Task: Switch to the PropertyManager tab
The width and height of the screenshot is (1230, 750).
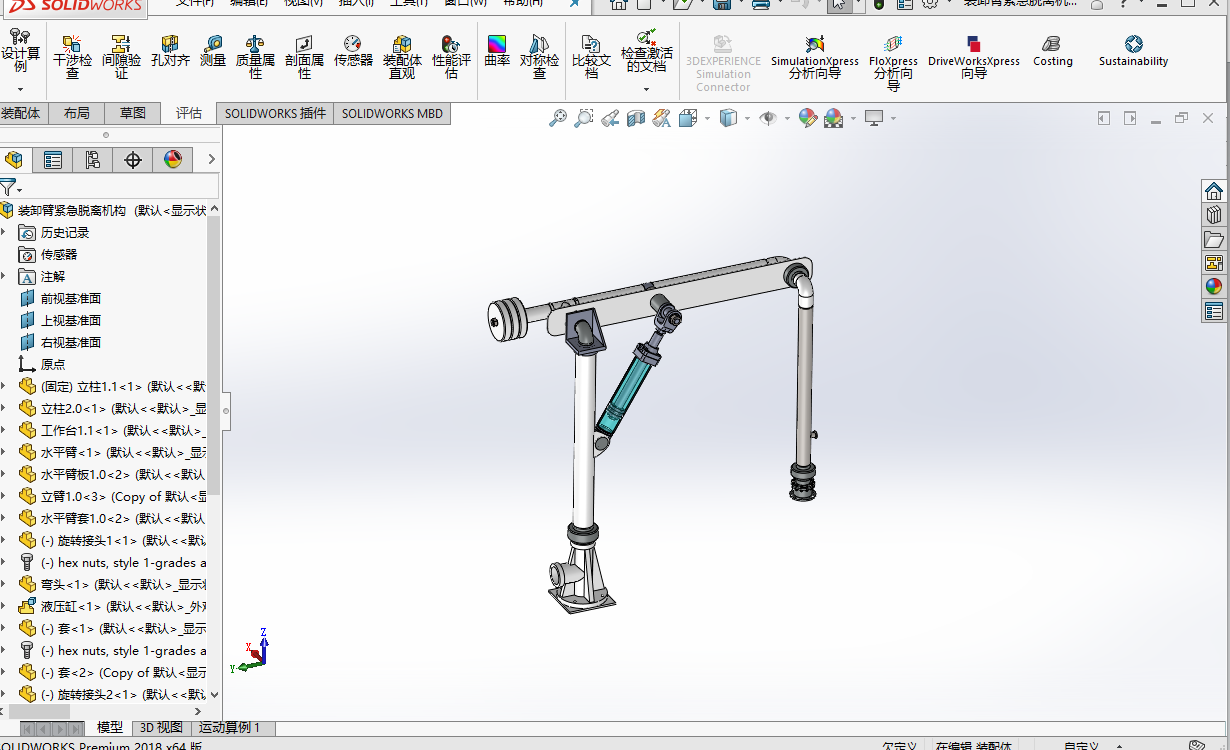Action: (x=53, y=160)
